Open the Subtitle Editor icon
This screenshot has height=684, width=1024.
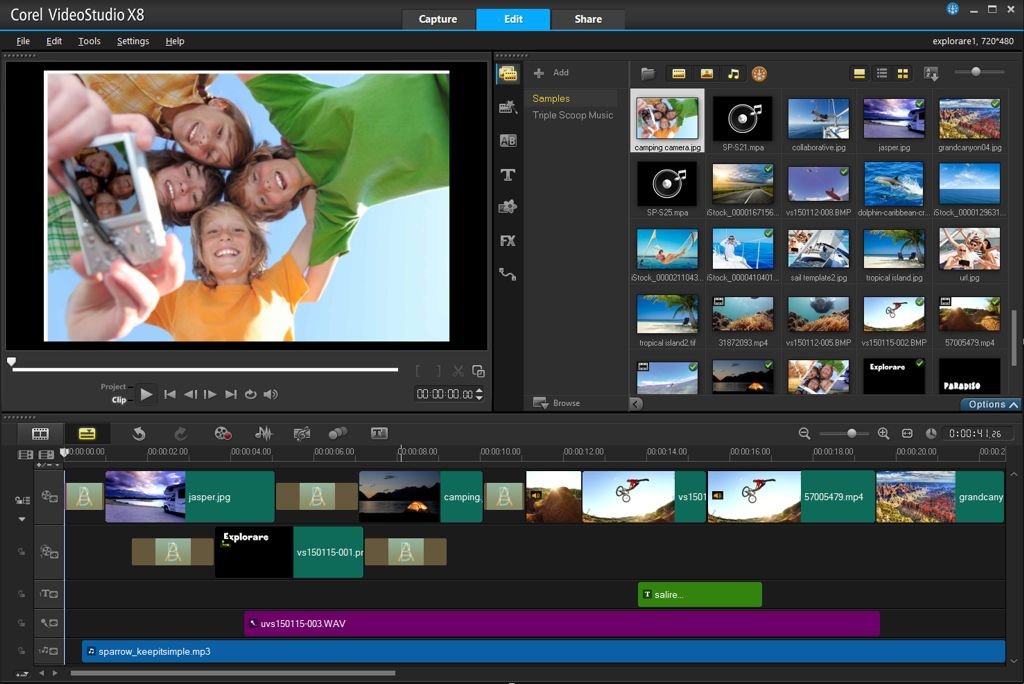(379, 434)
